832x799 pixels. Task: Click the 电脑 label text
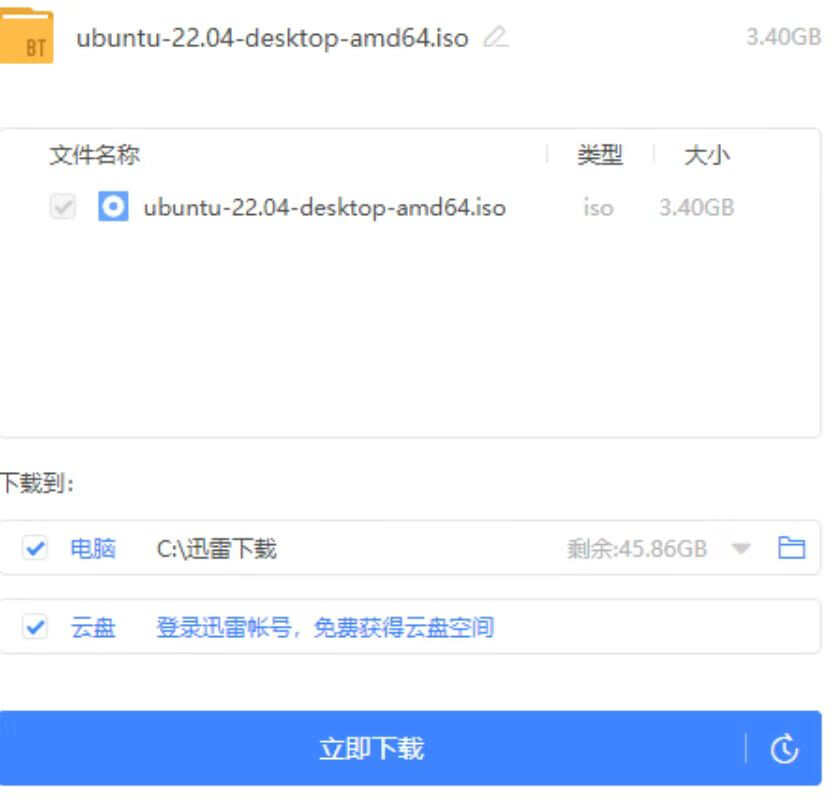click(x=93, y=548)
